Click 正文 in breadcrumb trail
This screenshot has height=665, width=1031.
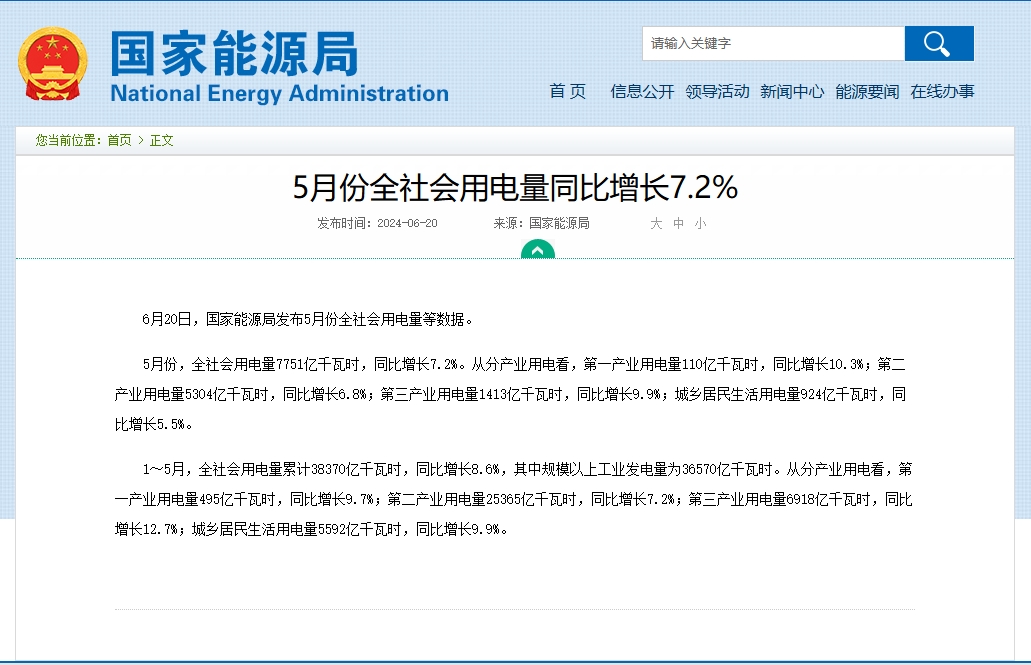tap(162, 140)
